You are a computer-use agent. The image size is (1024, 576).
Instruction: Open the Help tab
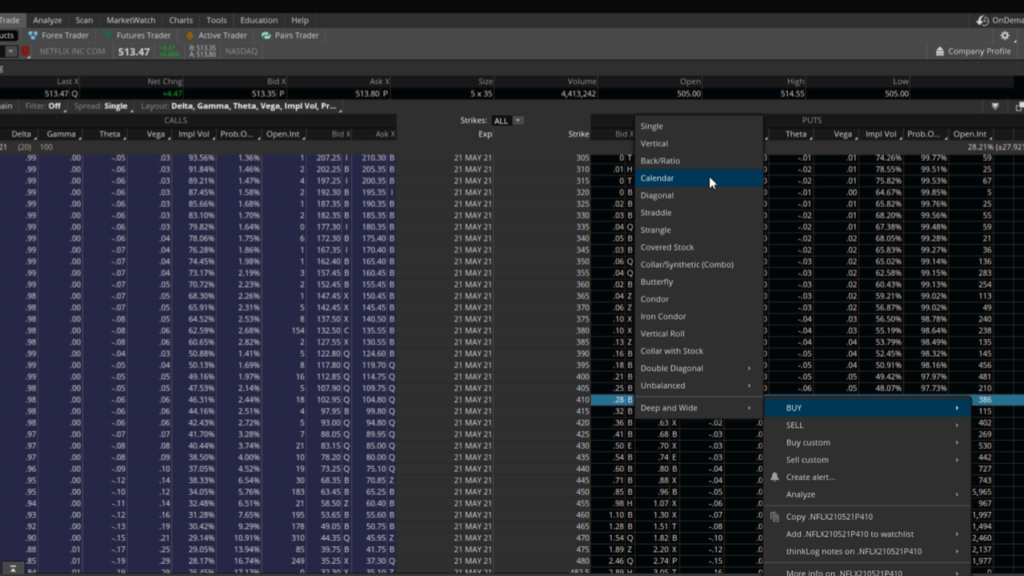coord(300,20)
